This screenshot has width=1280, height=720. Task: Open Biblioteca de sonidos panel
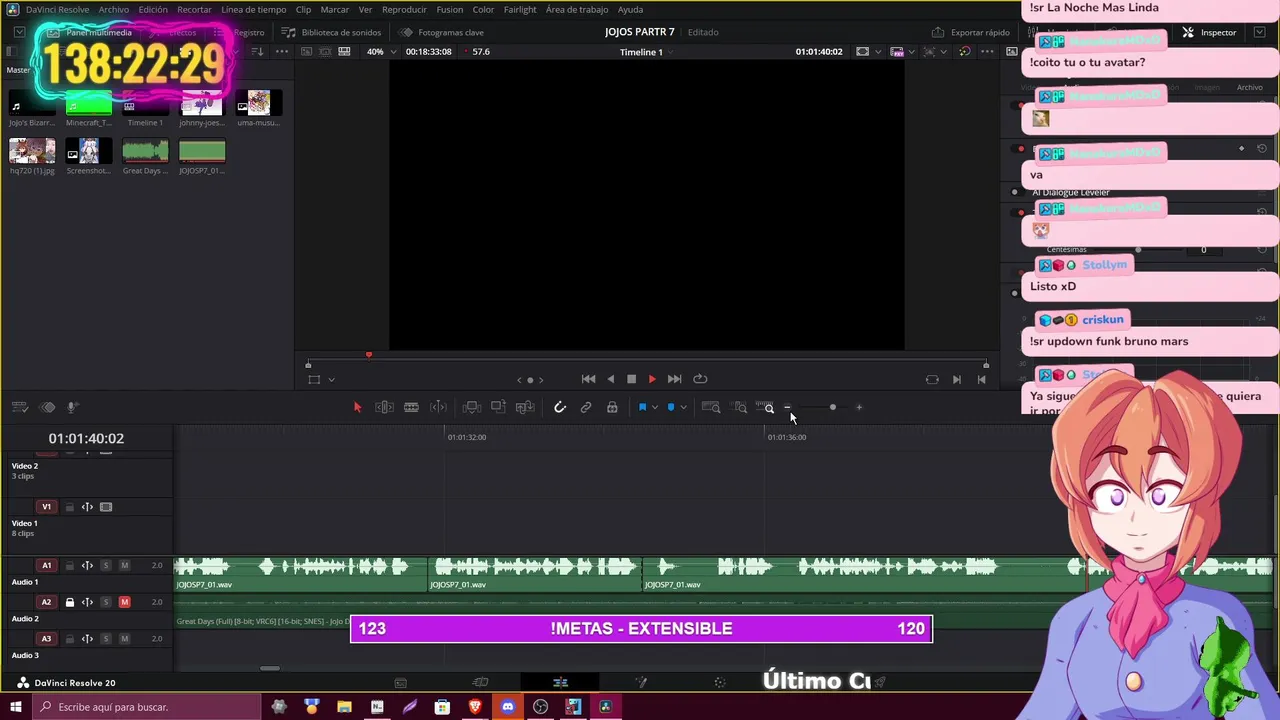point(333,32)
